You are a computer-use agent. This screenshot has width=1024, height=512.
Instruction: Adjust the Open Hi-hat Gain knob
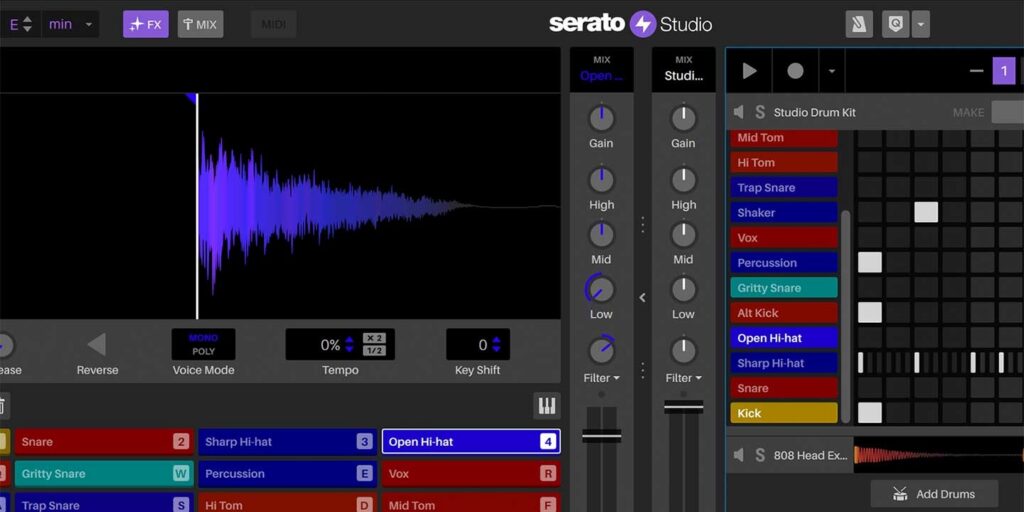point(601,119)
